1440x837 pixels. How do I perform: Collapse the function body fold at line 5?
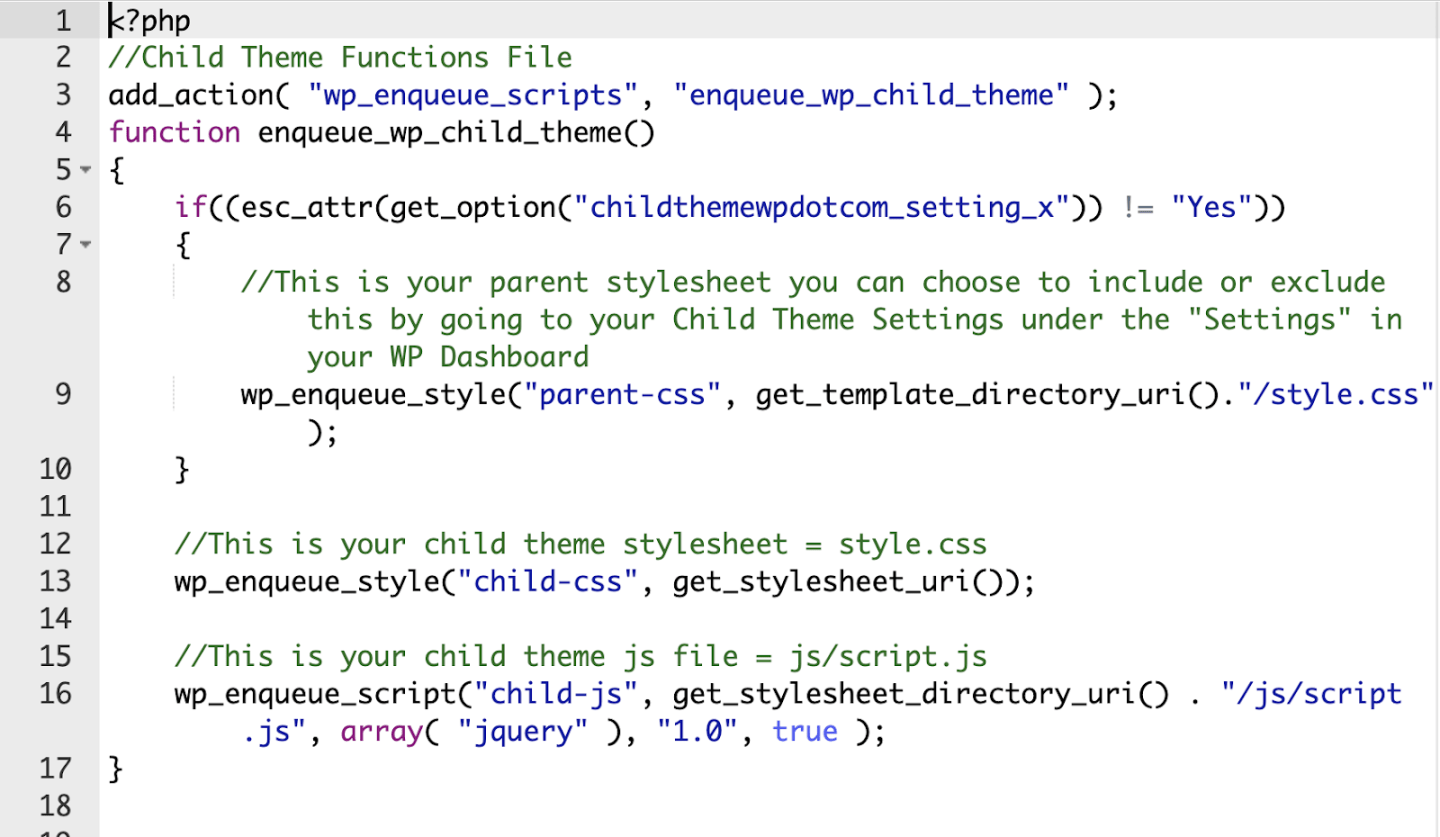point(85,170)
